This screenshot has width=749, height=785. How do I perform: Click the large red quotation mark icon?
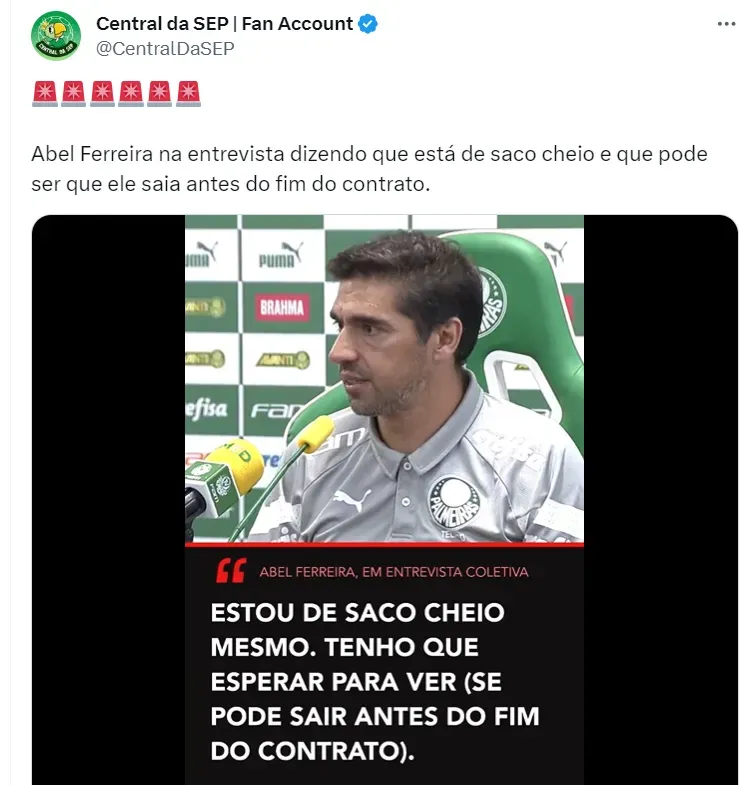pyautogui.click(x=231, y=571)
